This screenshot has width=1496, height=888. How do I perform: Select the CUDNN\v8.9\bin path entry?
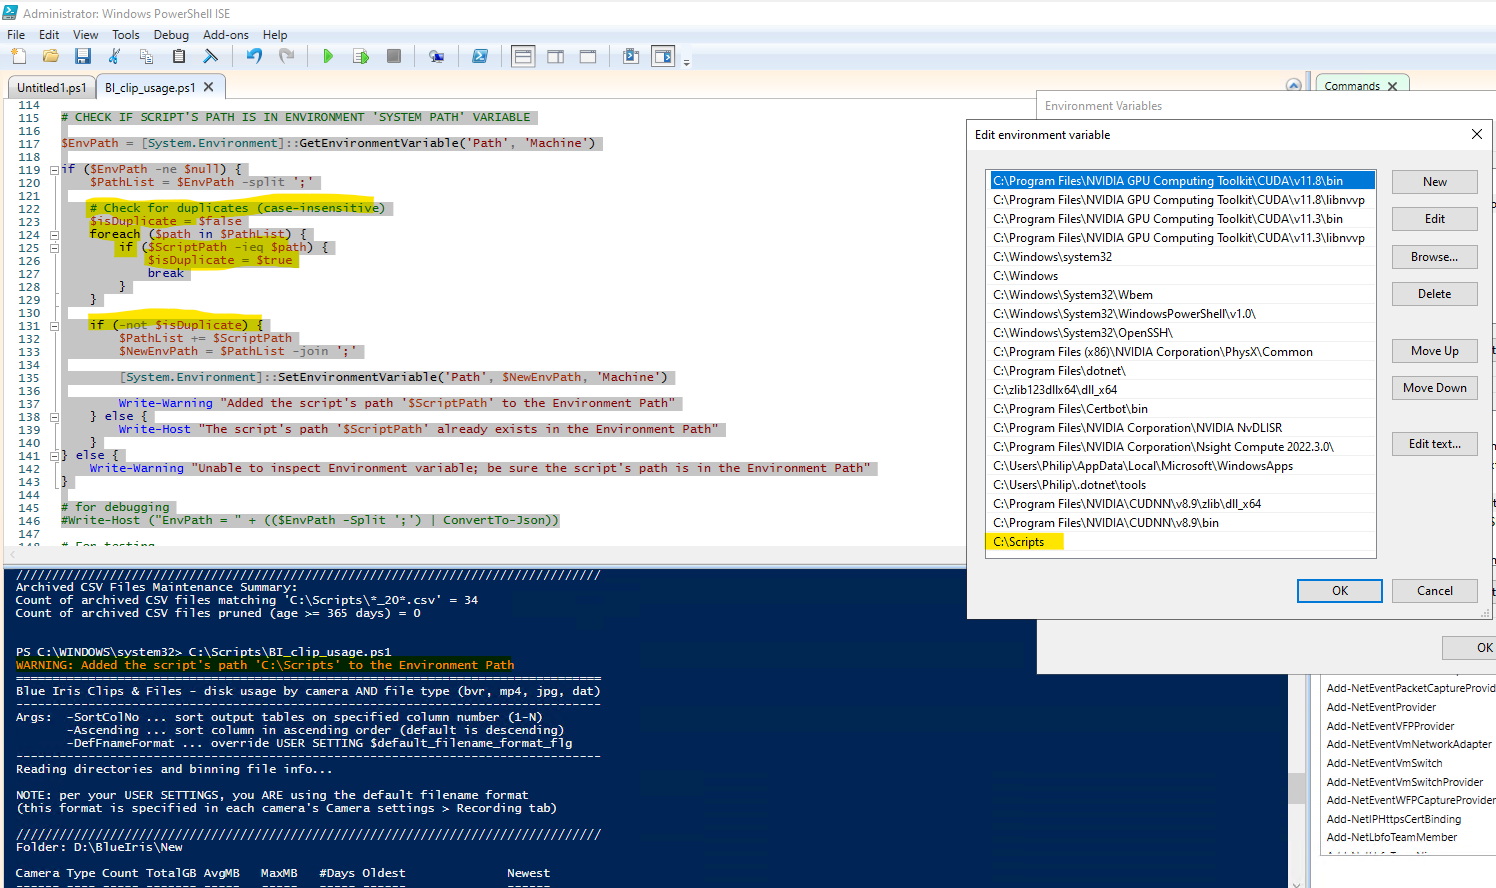[x=1183, y=523]
